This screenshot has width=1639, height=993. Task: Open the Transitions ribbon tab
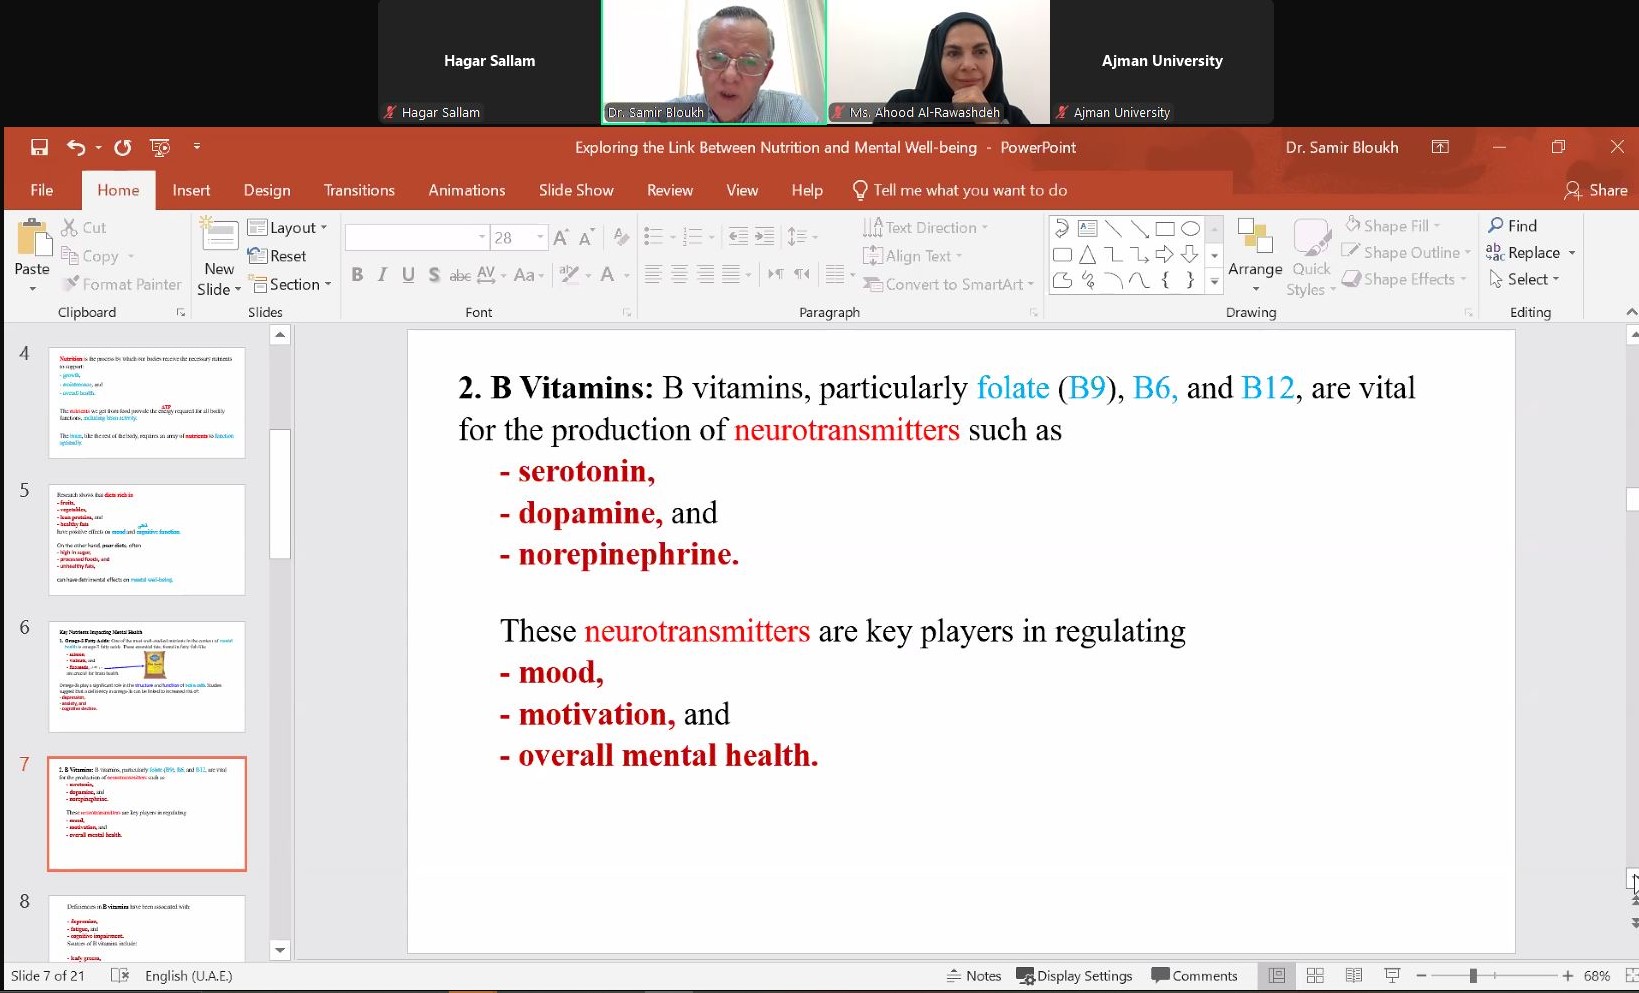(359, 190)
